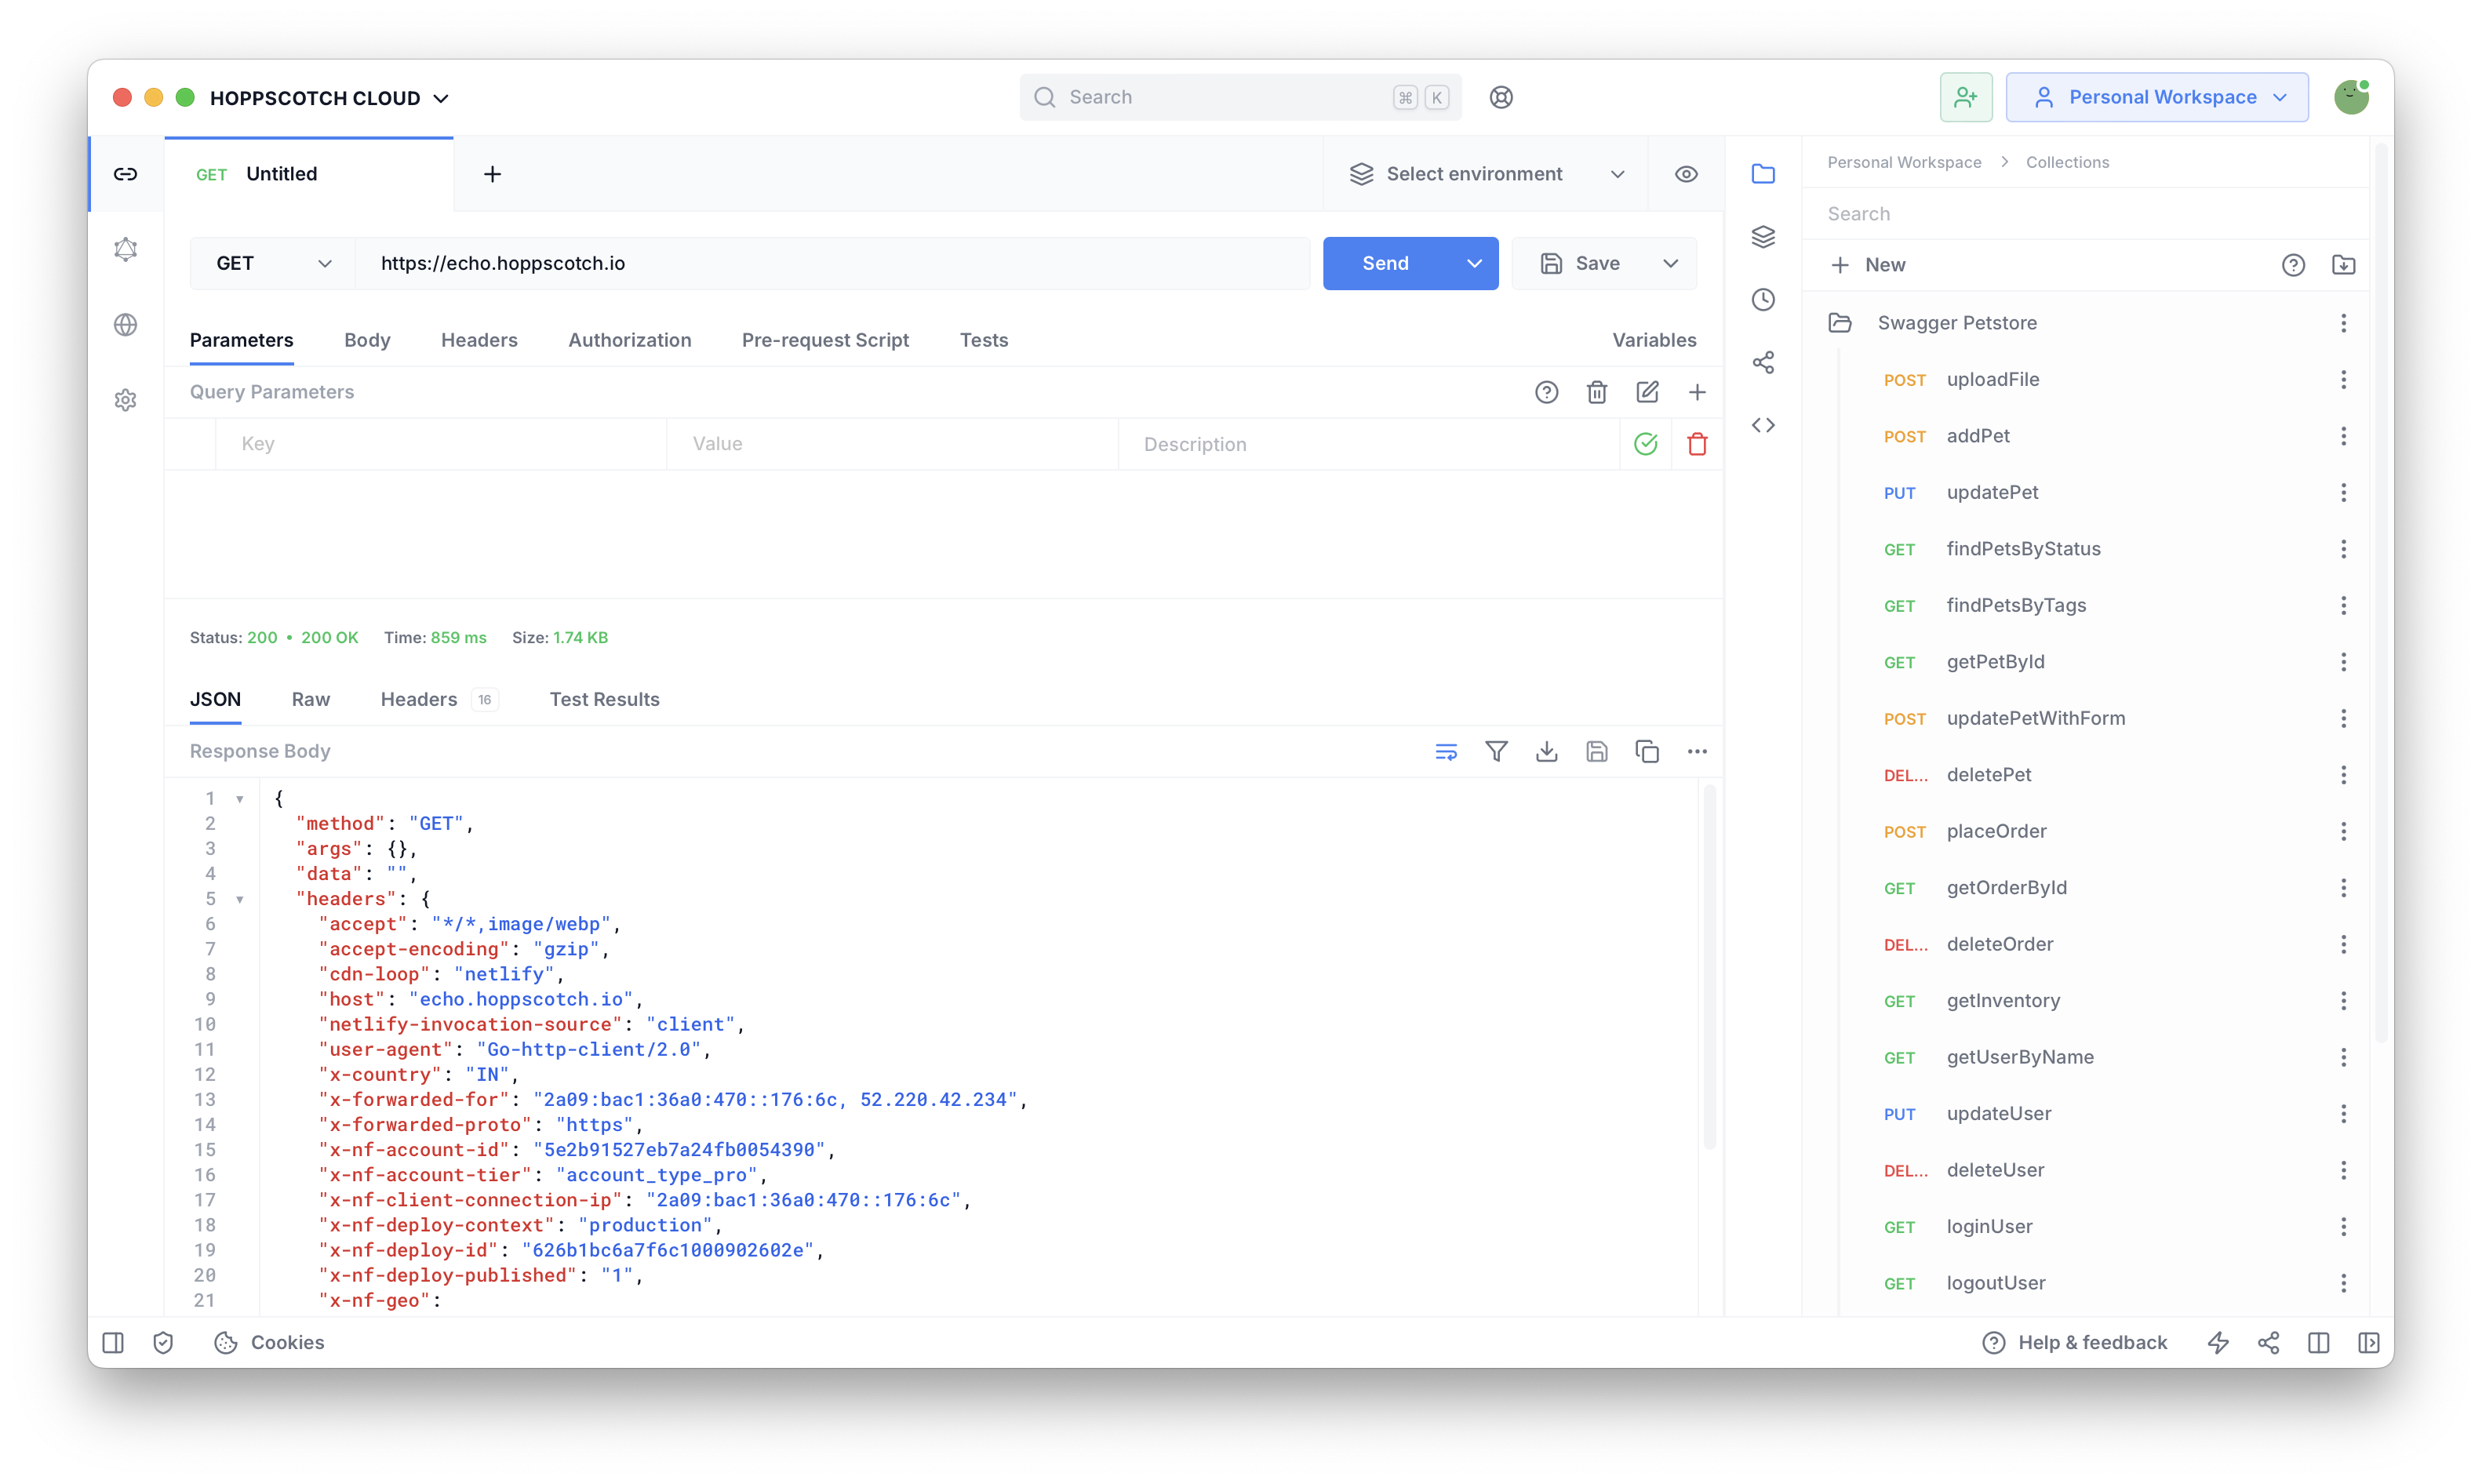This screenshot has width=2482, height=1484.
Task: Click the Save button
Action: pos(1579,263)
